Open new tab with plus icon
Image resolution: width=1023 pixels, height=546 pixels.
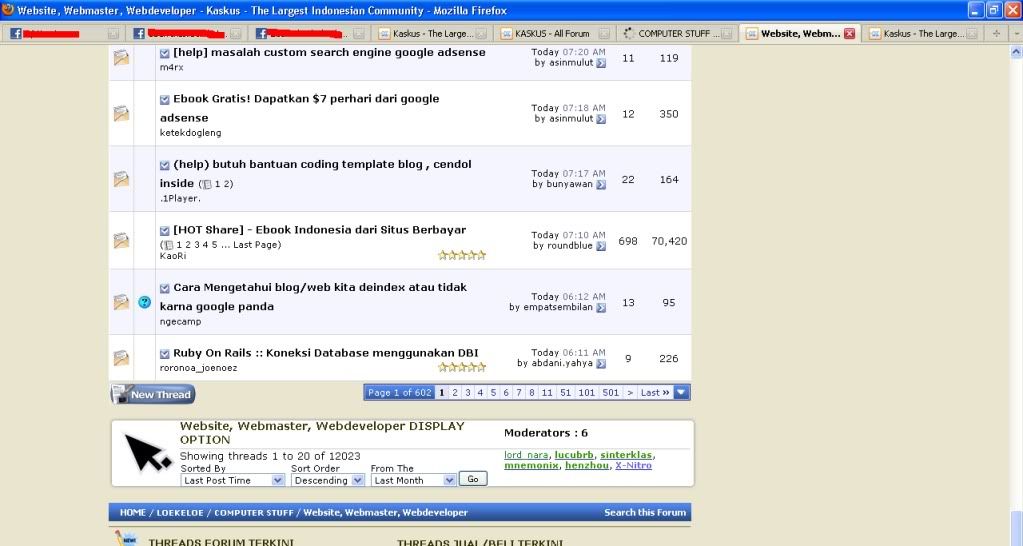click(x=996, y=33)
